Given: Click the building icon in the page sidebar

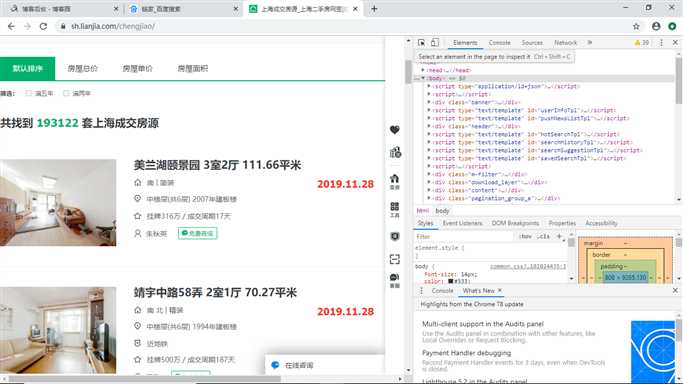Looking at the screenshot, I should 395,152.
